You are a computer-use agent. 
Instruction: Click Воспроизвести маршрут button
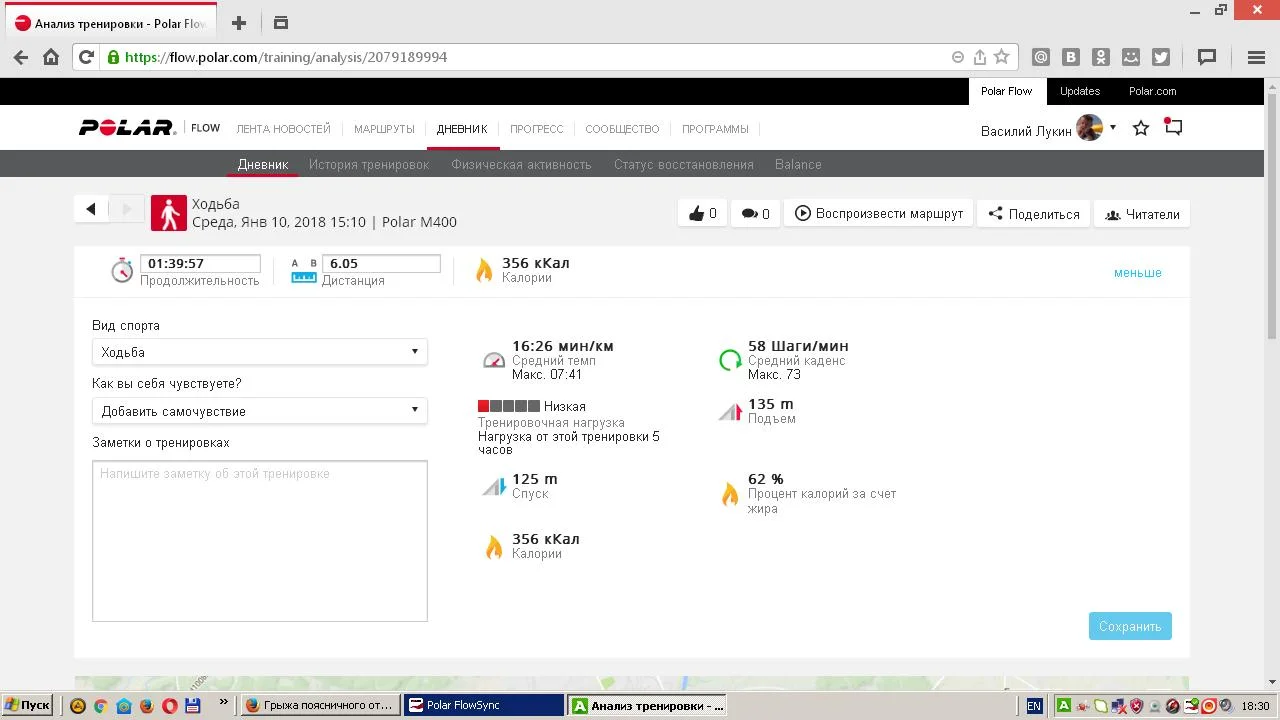[x=879, y=214]
